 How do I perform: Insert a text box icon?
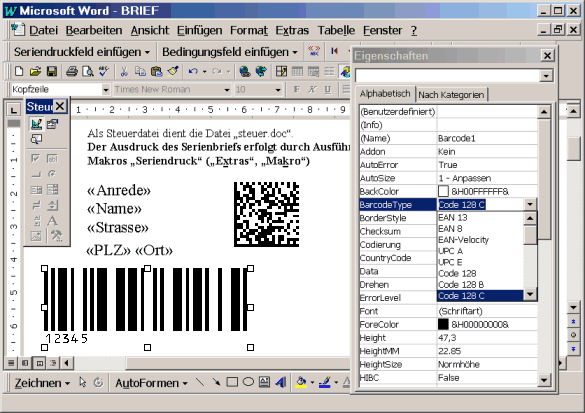264,382
